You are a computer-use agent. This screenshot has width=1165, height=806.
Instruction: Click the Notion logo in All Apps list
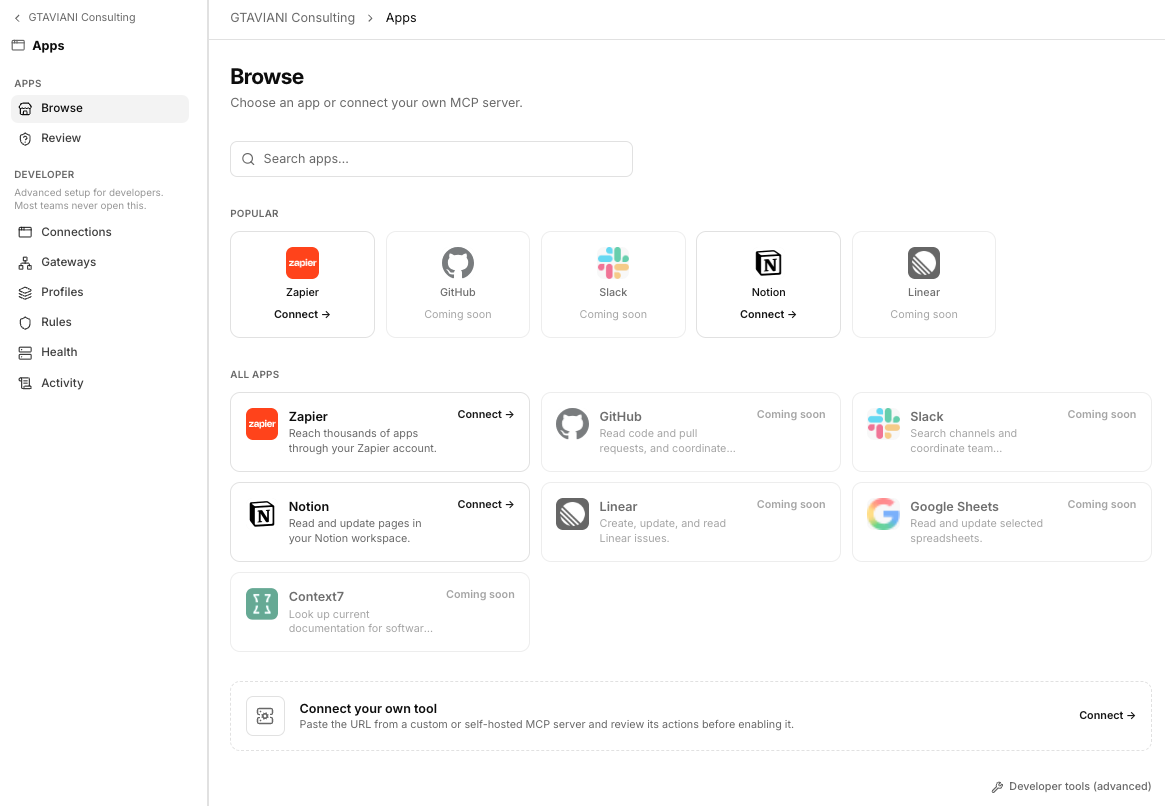click(262, 514)
